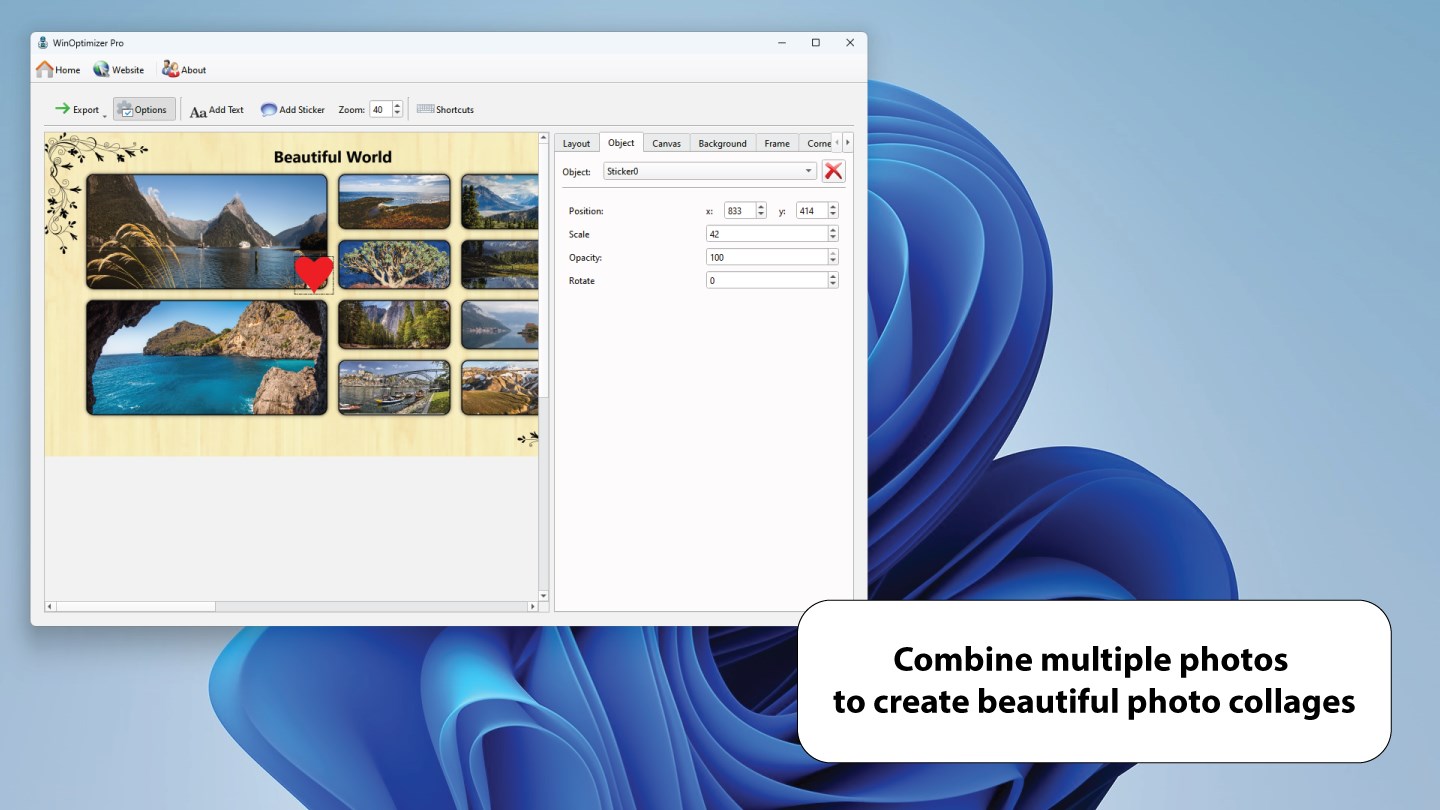
Task: Increase Zoom with the up arrow
Action: 397,106
